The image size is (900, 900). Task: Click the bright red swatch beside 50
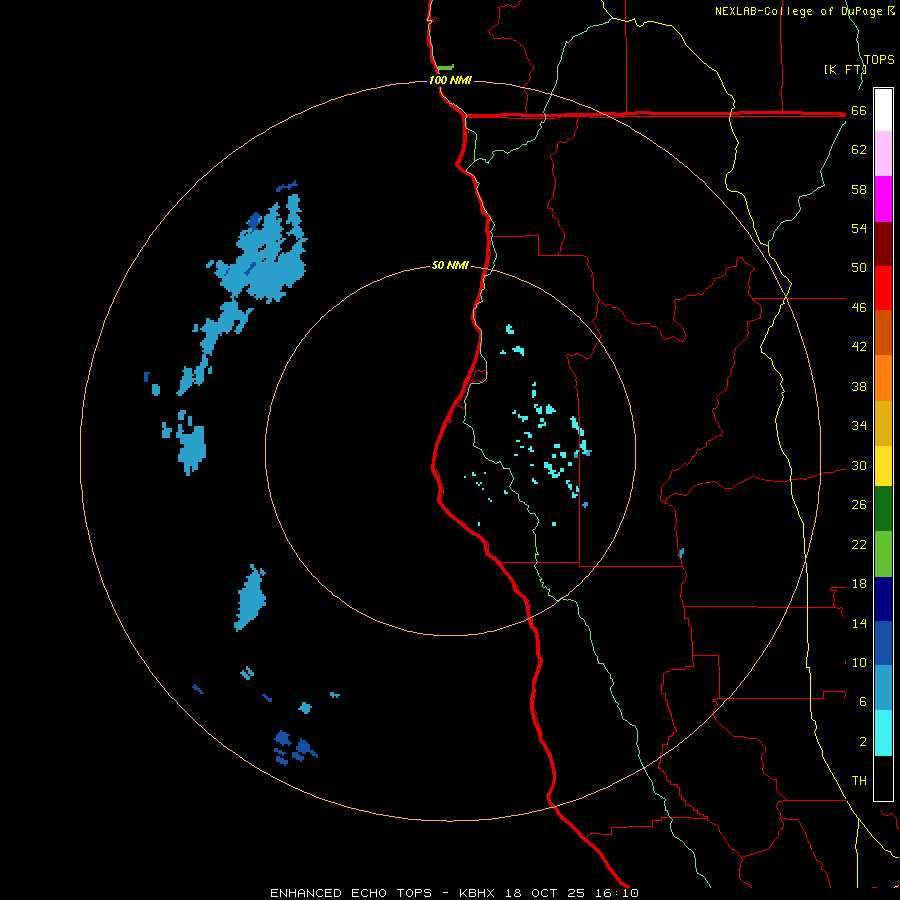click(883, 288)
